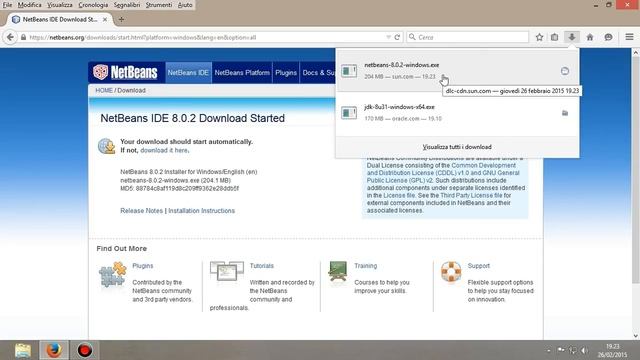This screenshot has width=640, height=360.
Task: Click the Training chalkboard icon
Action: click(x=338, y=272)
